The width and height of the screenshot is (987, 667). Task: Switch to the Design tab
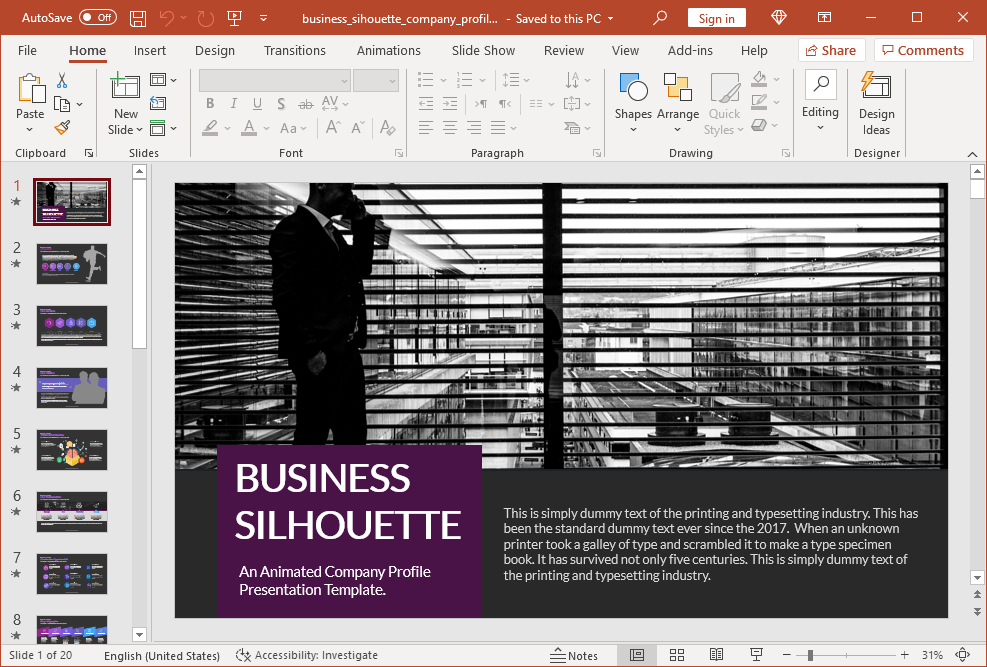215,50
